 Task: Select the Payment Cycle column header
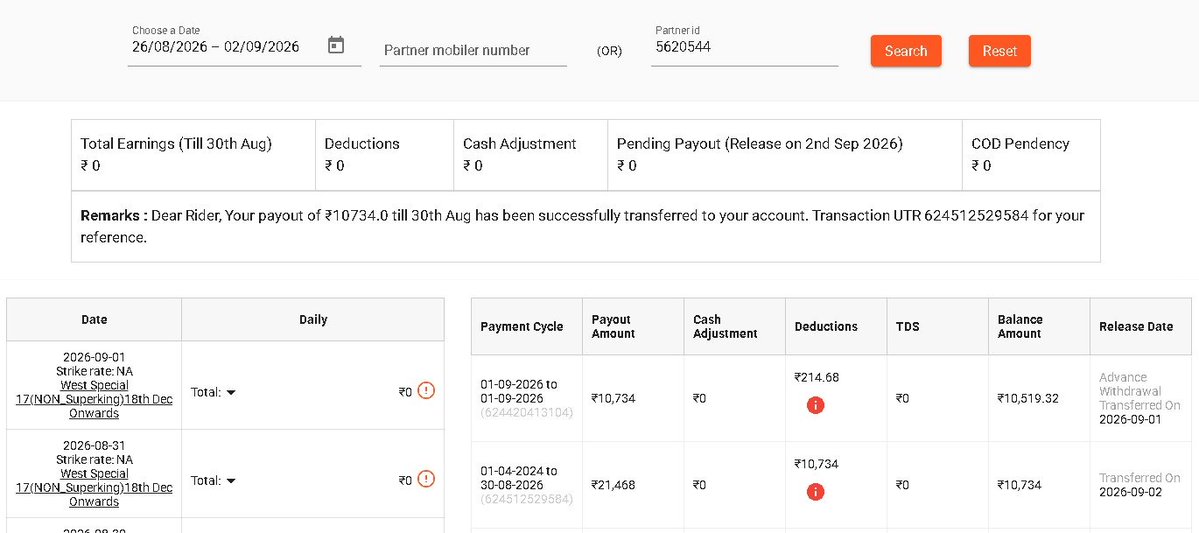click(x=526, y=327)
